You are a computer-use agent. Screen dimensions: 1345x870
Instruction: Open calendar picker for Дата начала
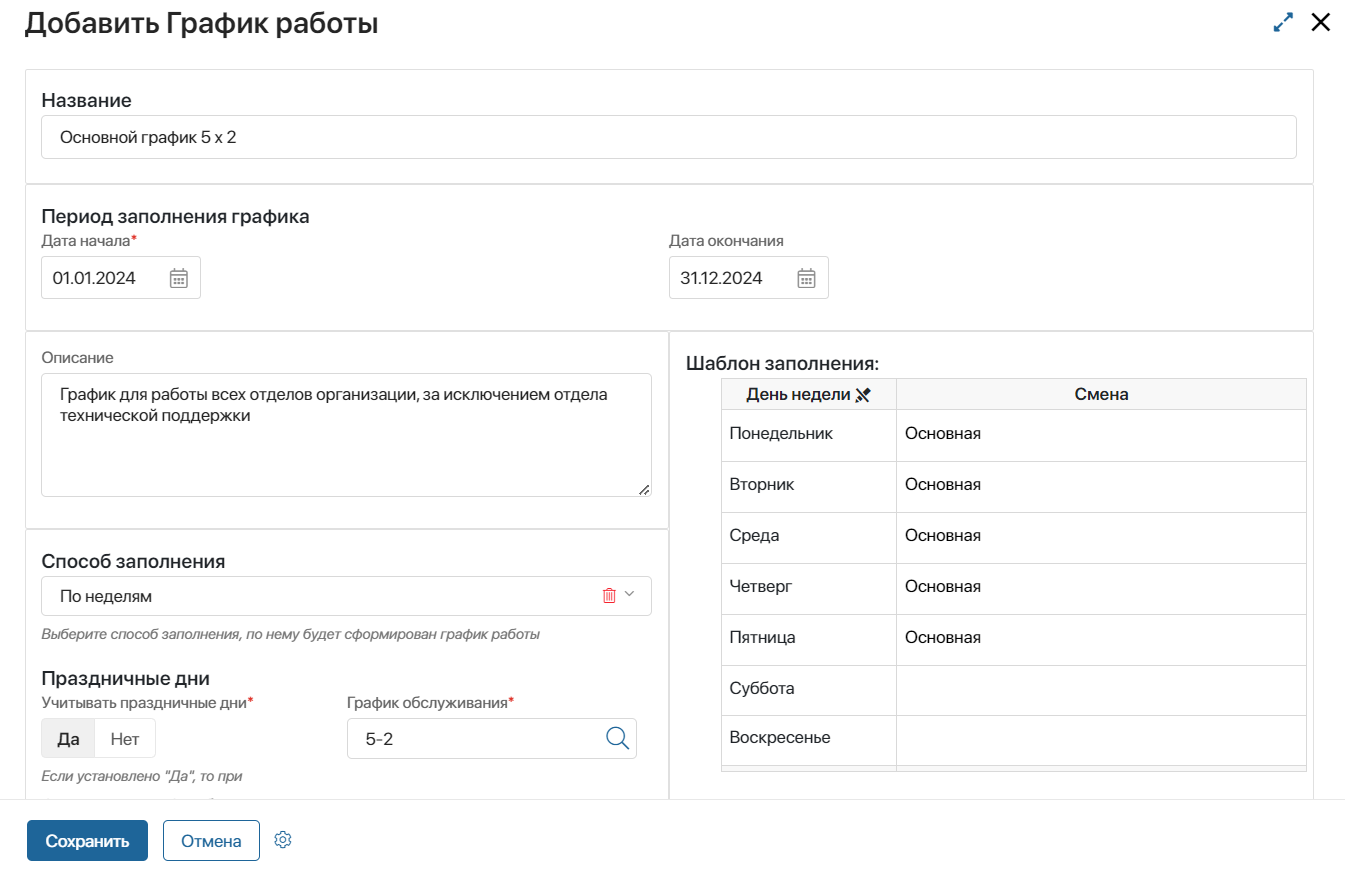click(x=179, y=278)
